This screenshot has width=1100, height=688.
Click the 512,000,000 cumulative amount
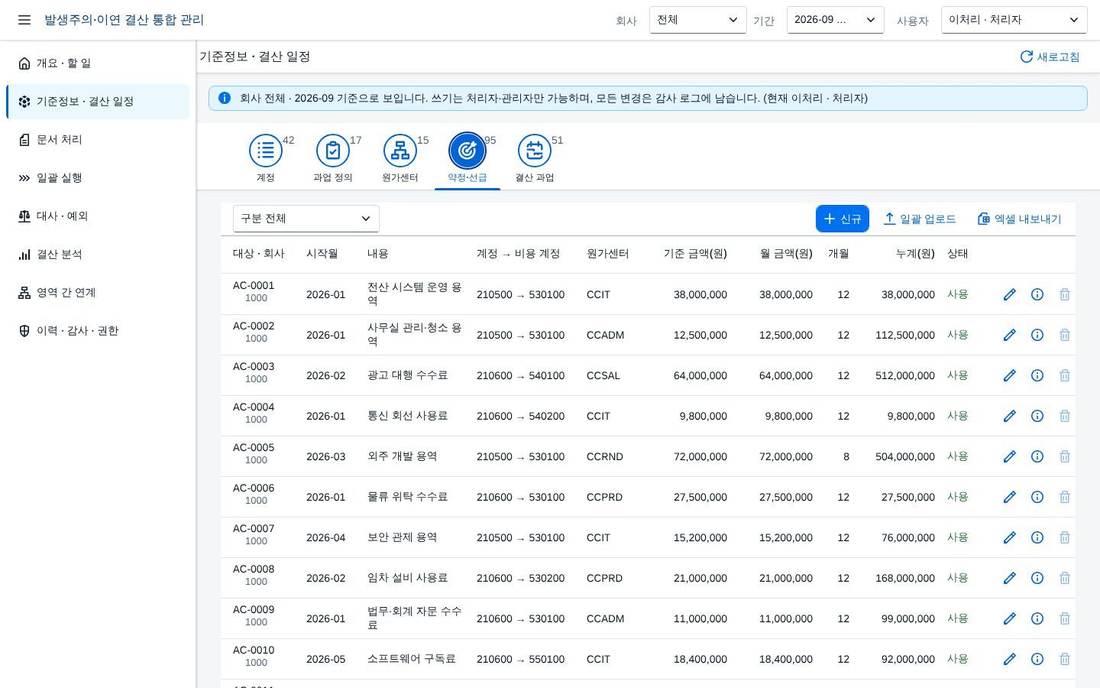pyautogui.click(x=905, y=375)
